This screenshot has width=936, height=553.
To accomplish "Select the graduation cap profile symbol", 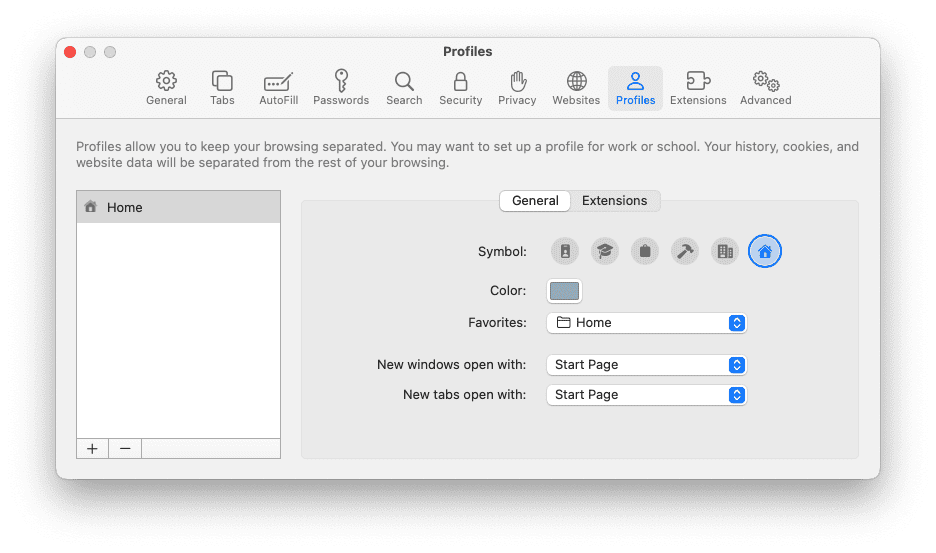I will coord(605,251).
